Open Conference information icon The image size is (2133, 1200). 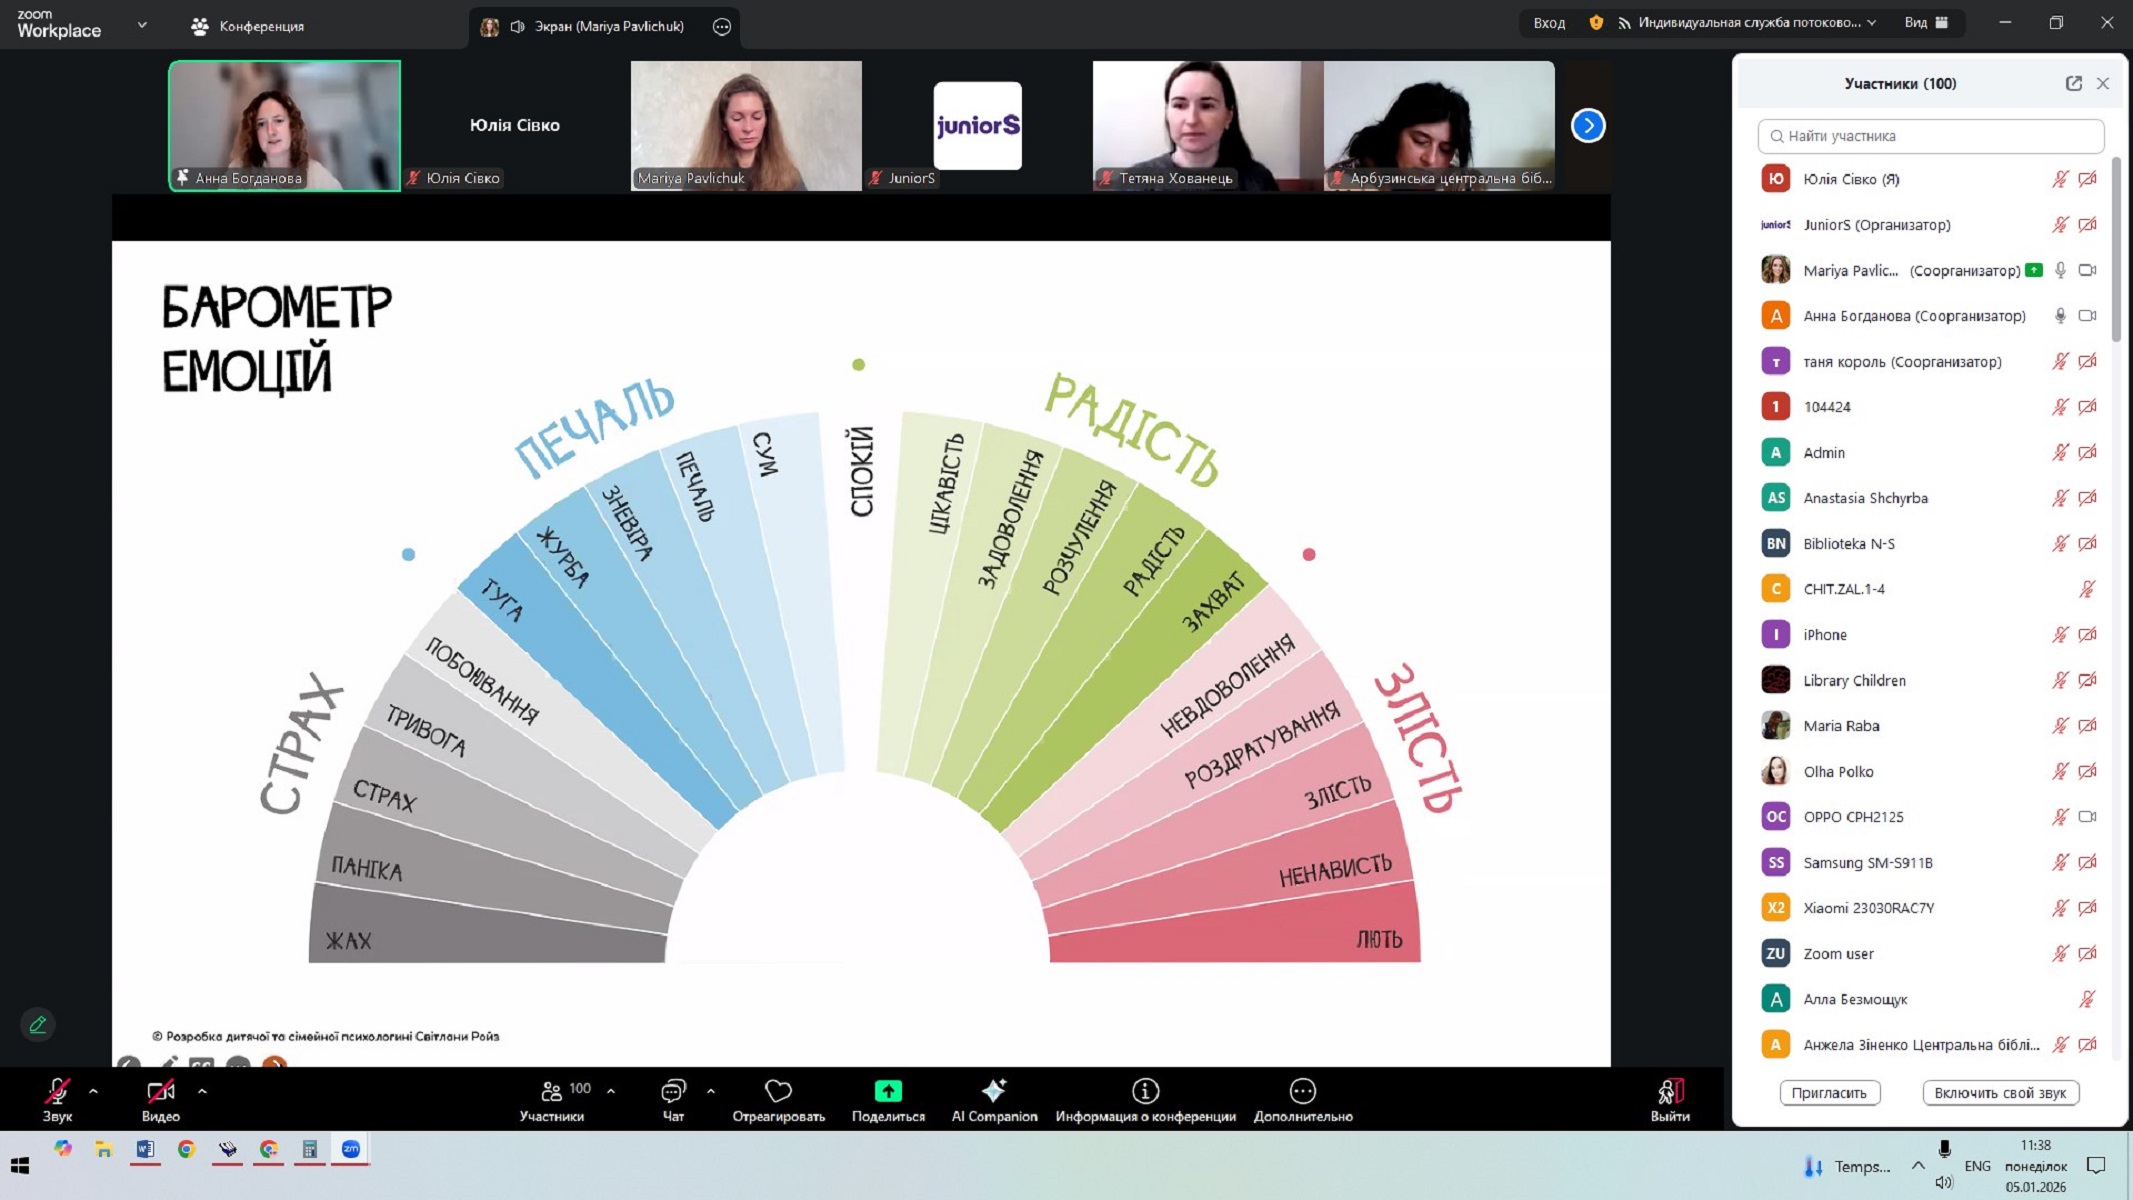pyautogui.click(x=1145, y=1091)
